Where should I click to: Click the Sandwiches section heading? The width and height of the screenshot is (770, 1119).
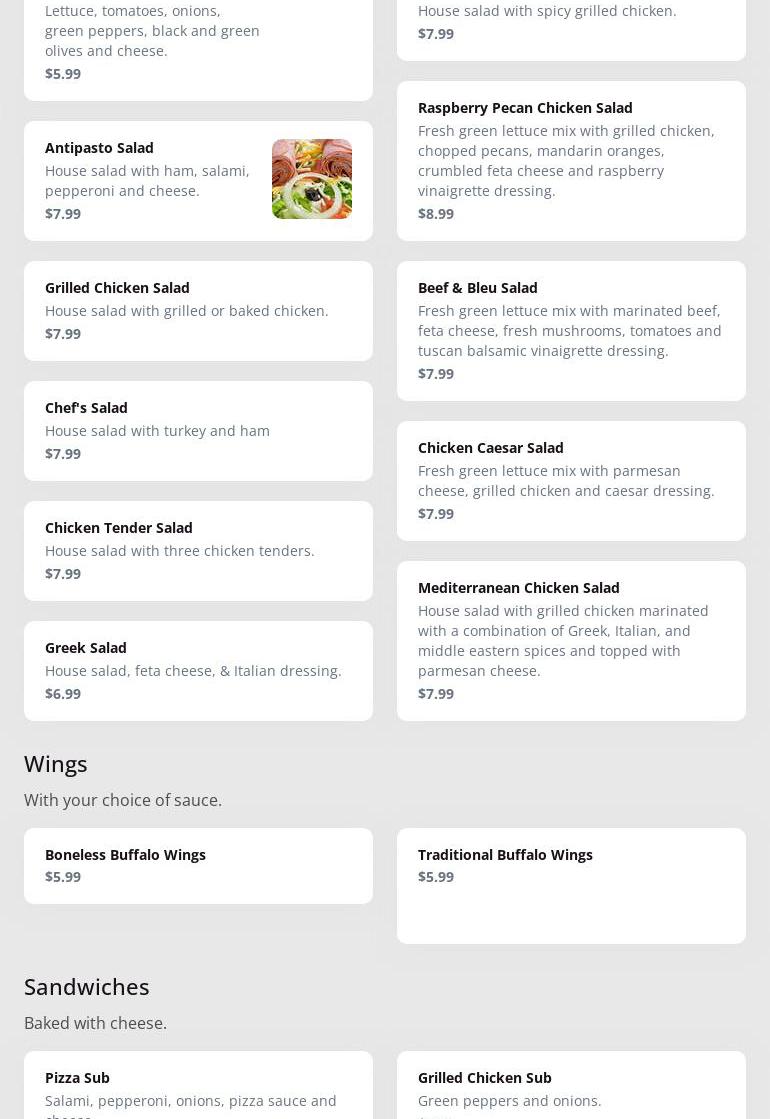[86, 986]
